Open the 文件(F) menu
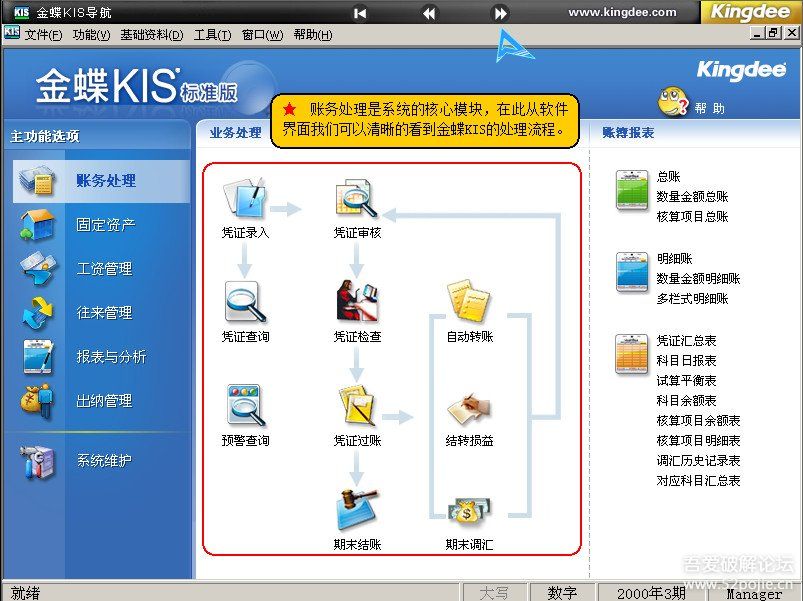This screenshot has width=803, height=601. click(43, 34)
